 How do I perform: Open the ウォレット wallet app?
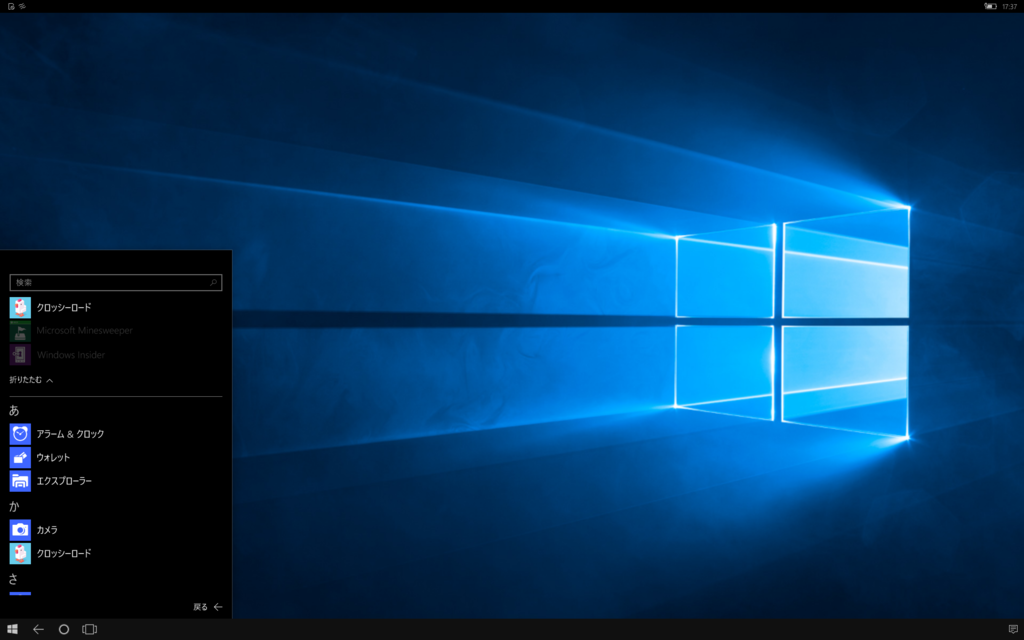116,457
